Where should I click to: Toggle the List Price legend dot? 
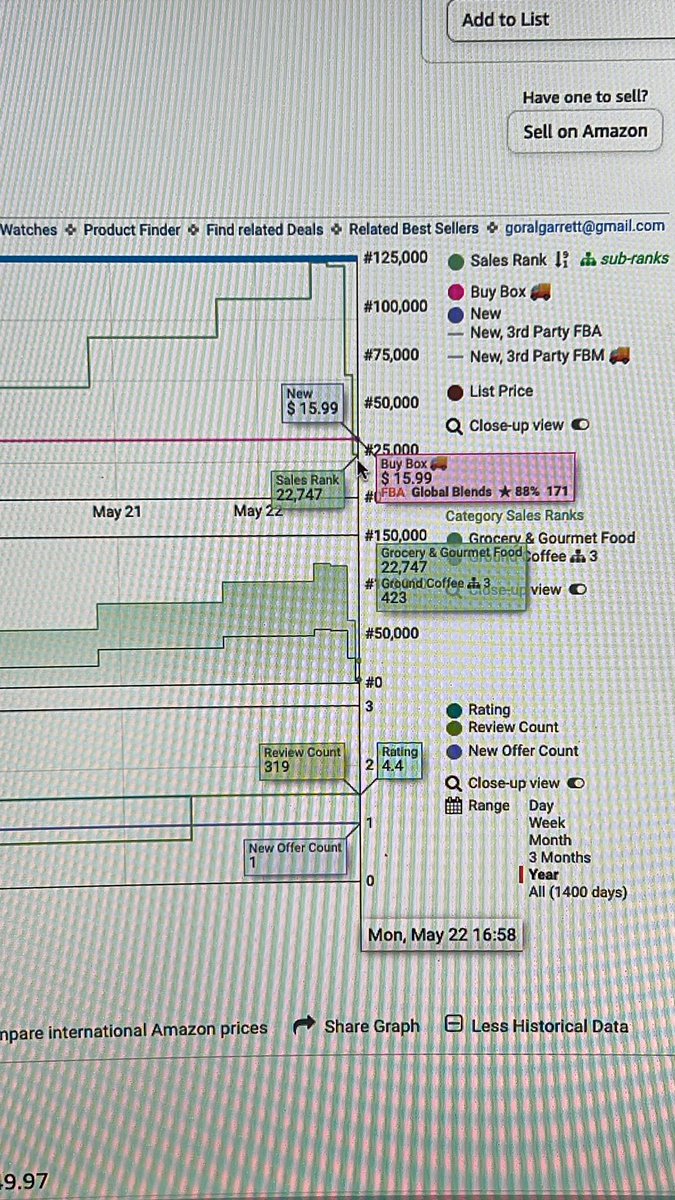coord(457,392)
